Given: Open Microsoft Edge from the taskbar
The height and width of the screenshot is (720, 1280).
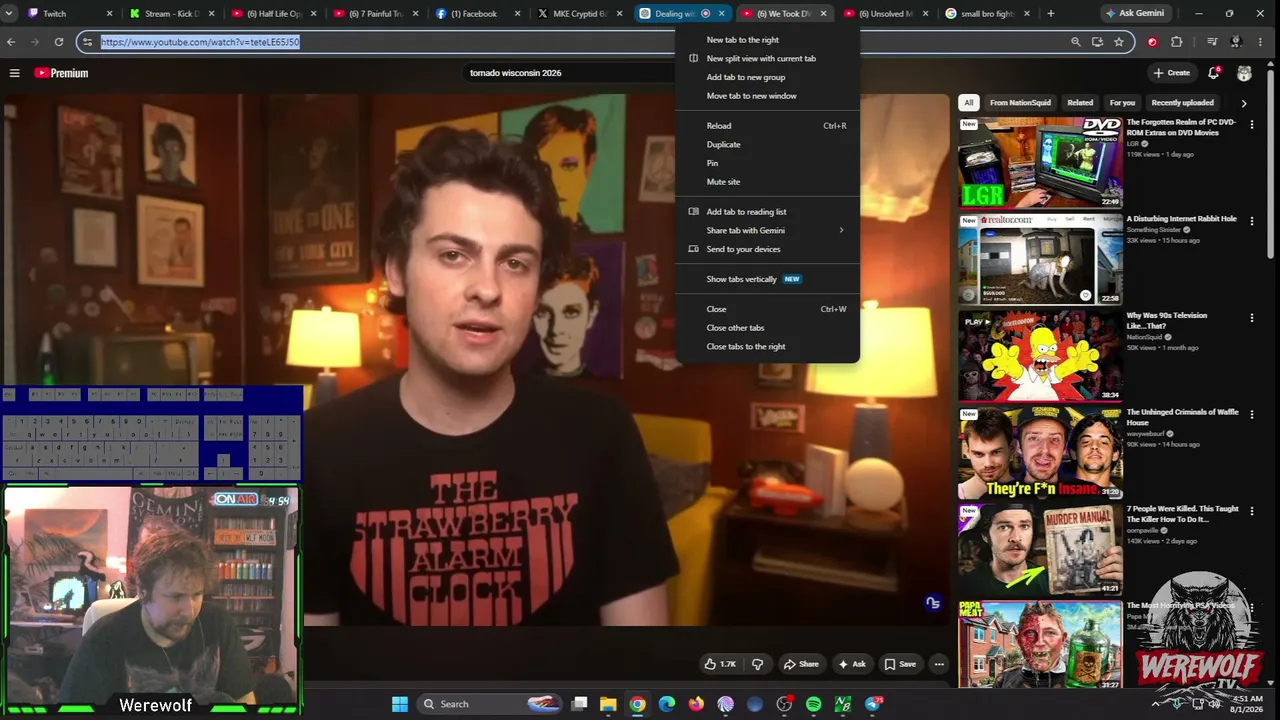Looking at the screenshot, I should coord(667,704).
